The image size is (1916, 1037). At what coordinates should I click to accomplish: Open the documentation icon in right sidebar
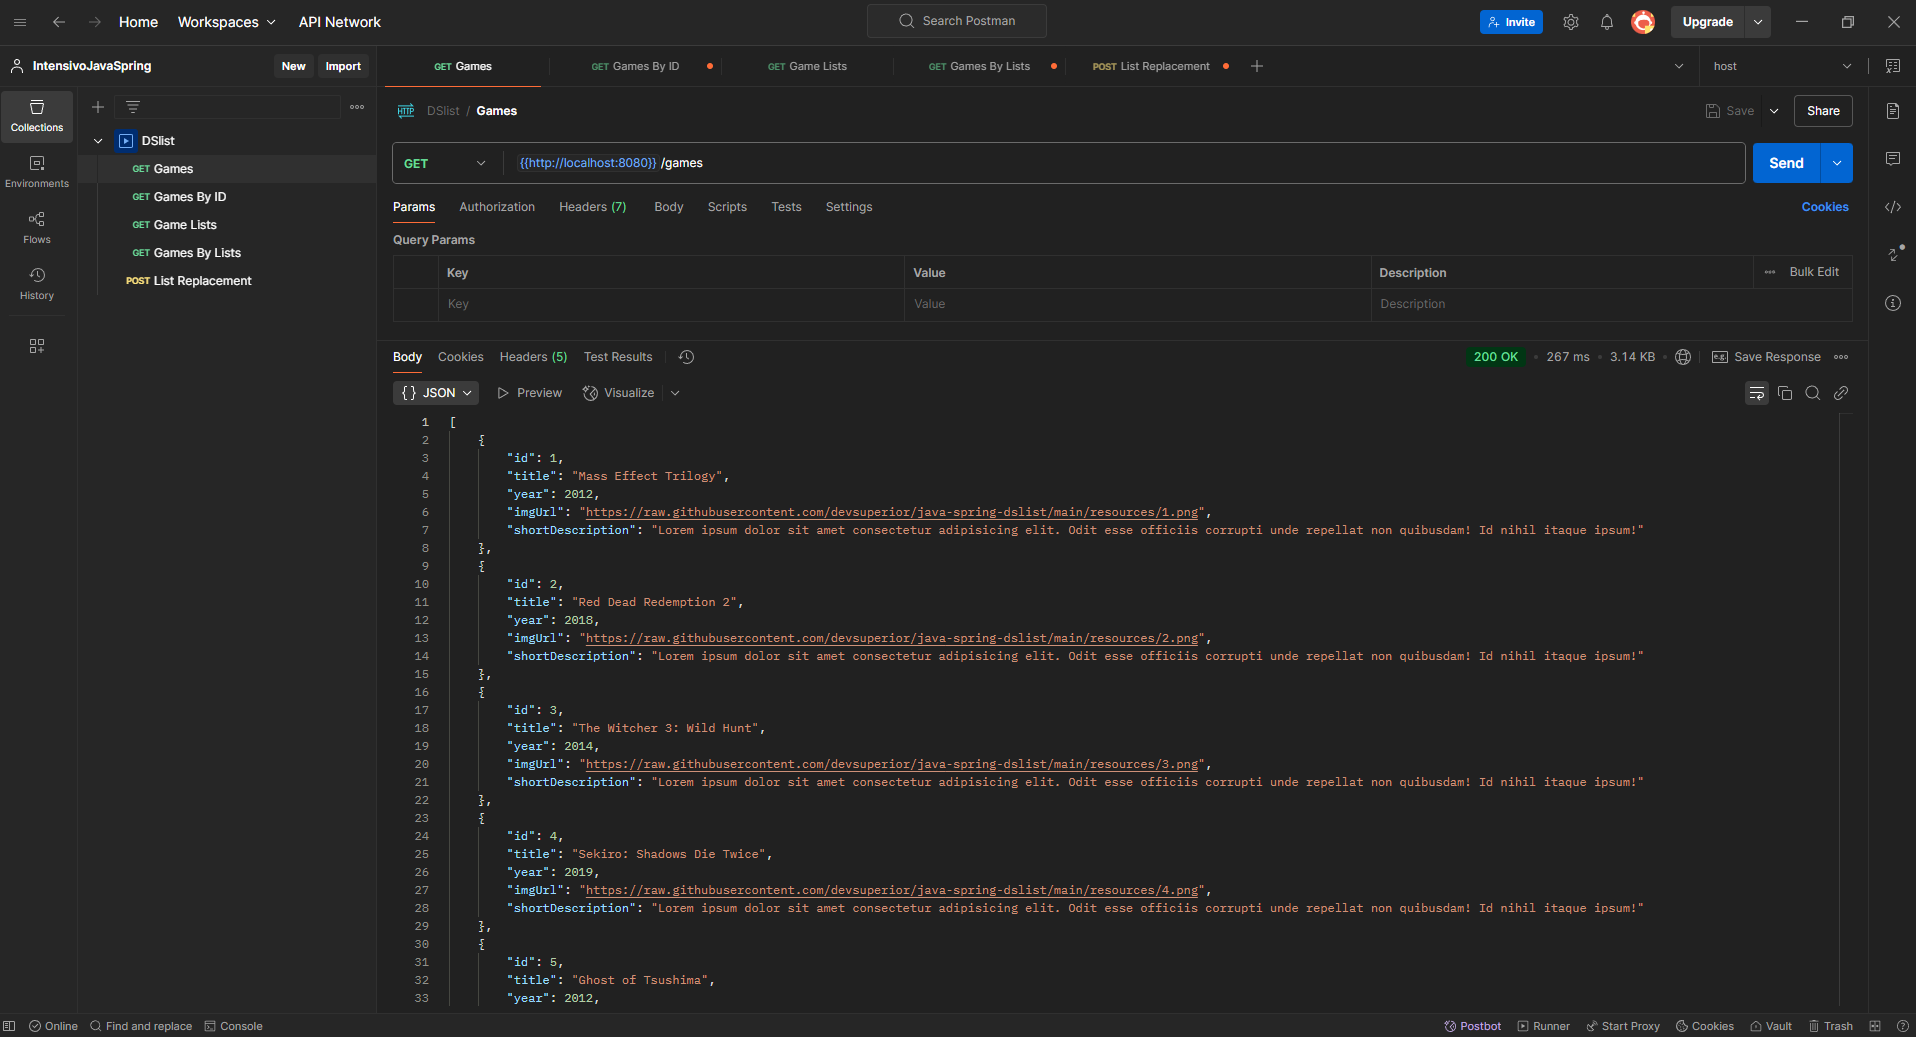point(1893,111)
